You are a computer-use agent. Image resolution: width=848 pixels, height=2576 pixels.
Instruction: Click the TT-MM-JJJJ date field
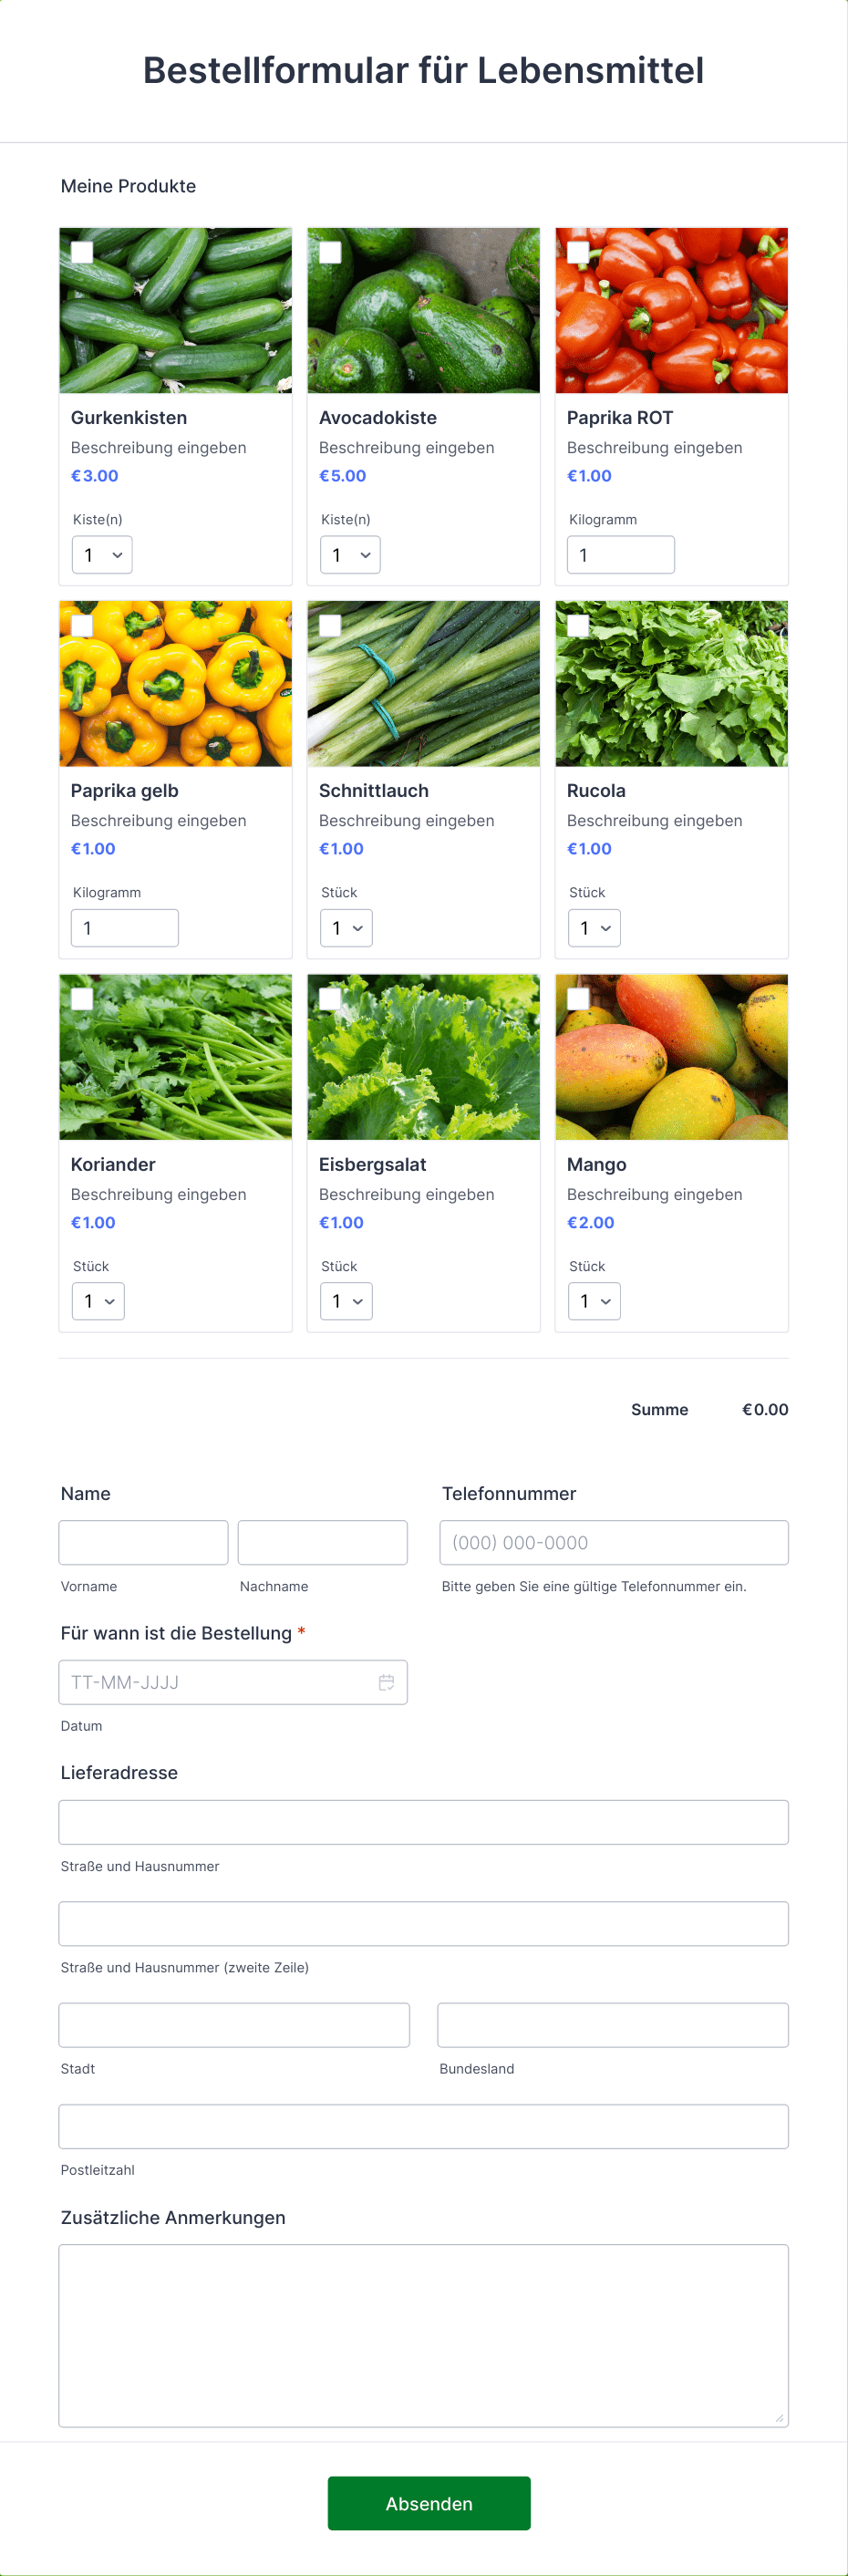tap(233, 1682)
